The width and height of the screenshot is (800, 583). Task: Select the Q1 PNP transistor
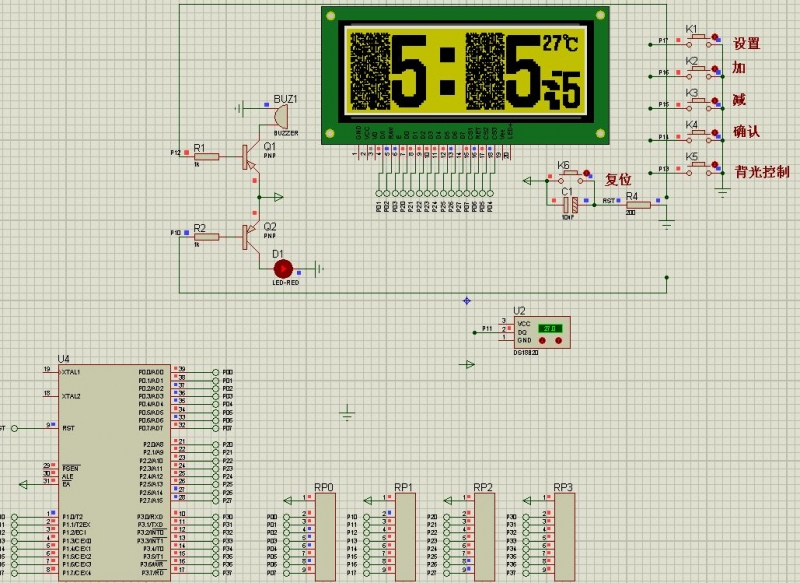point(249,156)
